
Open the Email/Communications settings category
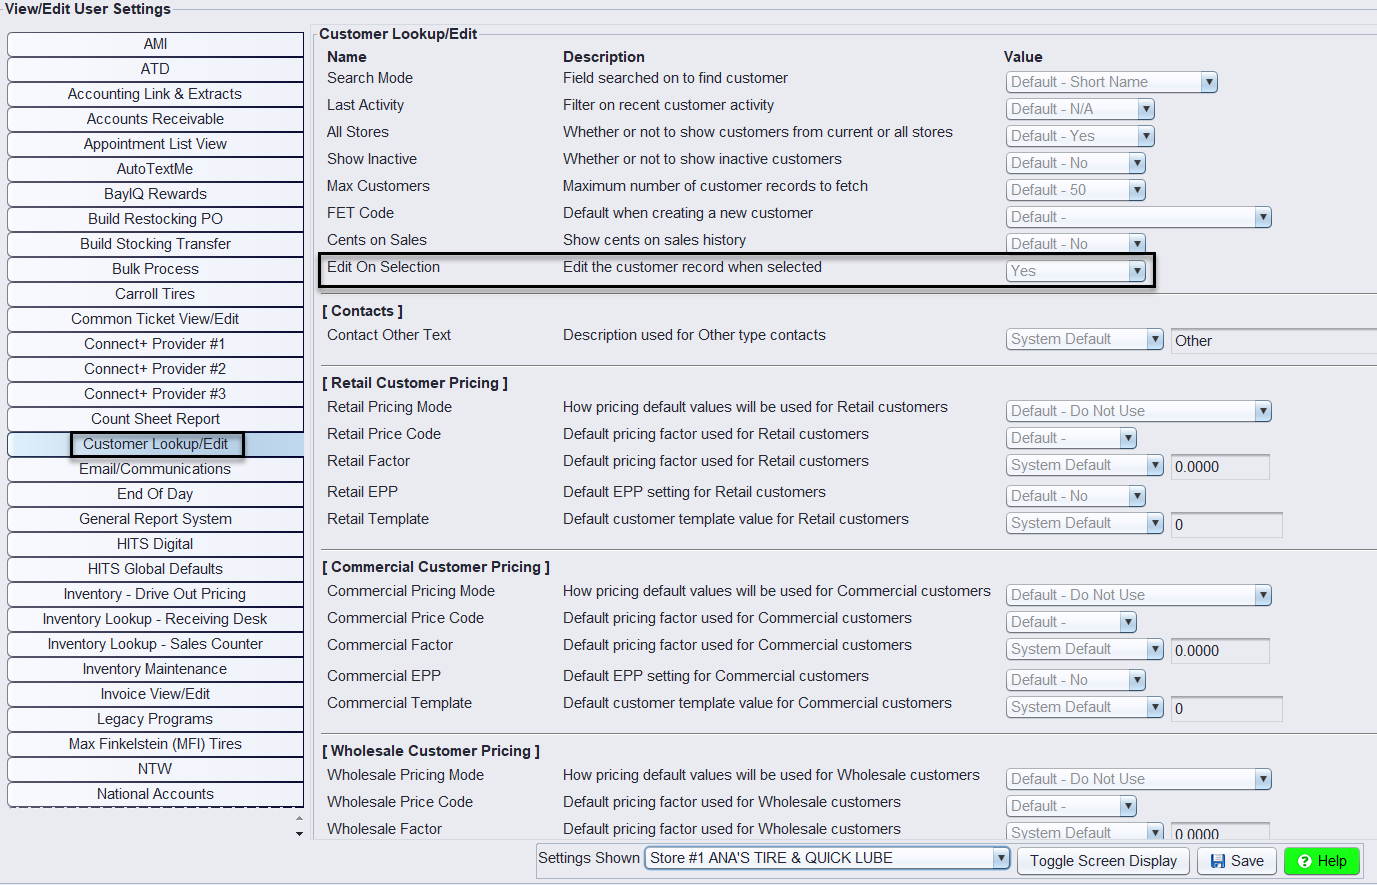(155, 469)
